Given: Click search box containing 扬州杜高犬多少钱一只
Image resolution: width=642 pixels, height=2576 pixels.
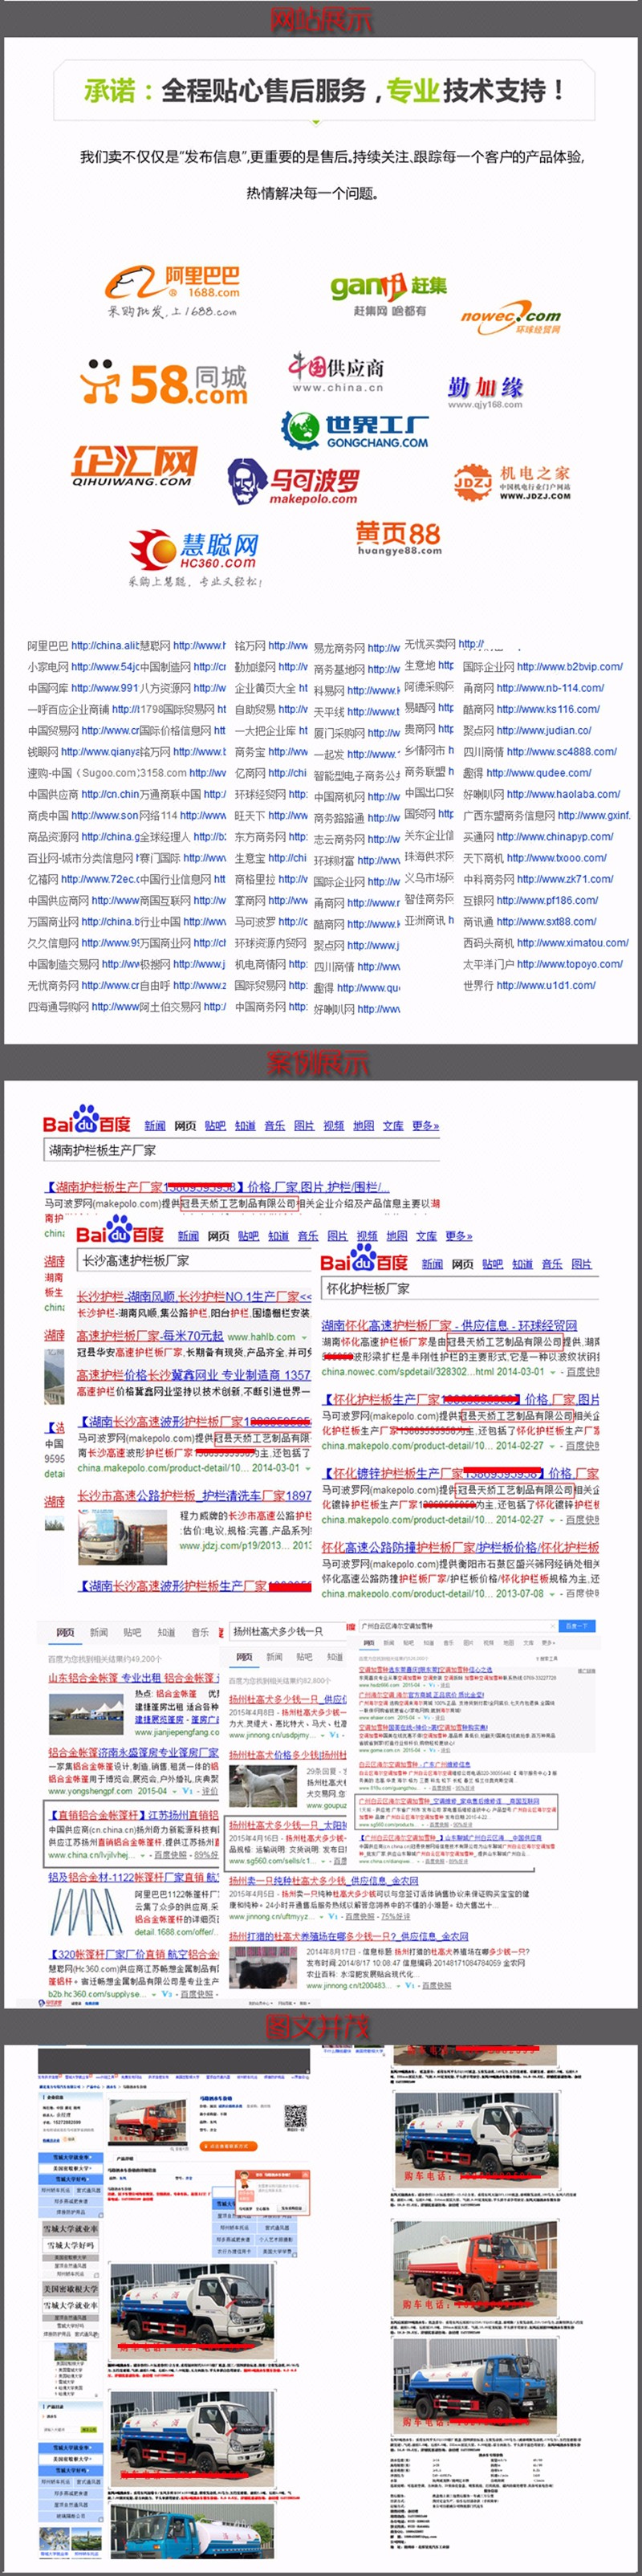Looking at the screenshot, I should tap(287, 1631).
